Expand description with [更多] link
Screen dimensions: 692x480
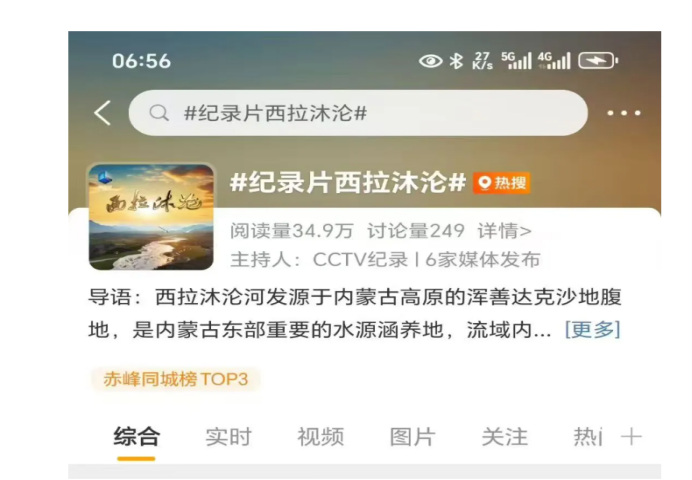(593, 329)
